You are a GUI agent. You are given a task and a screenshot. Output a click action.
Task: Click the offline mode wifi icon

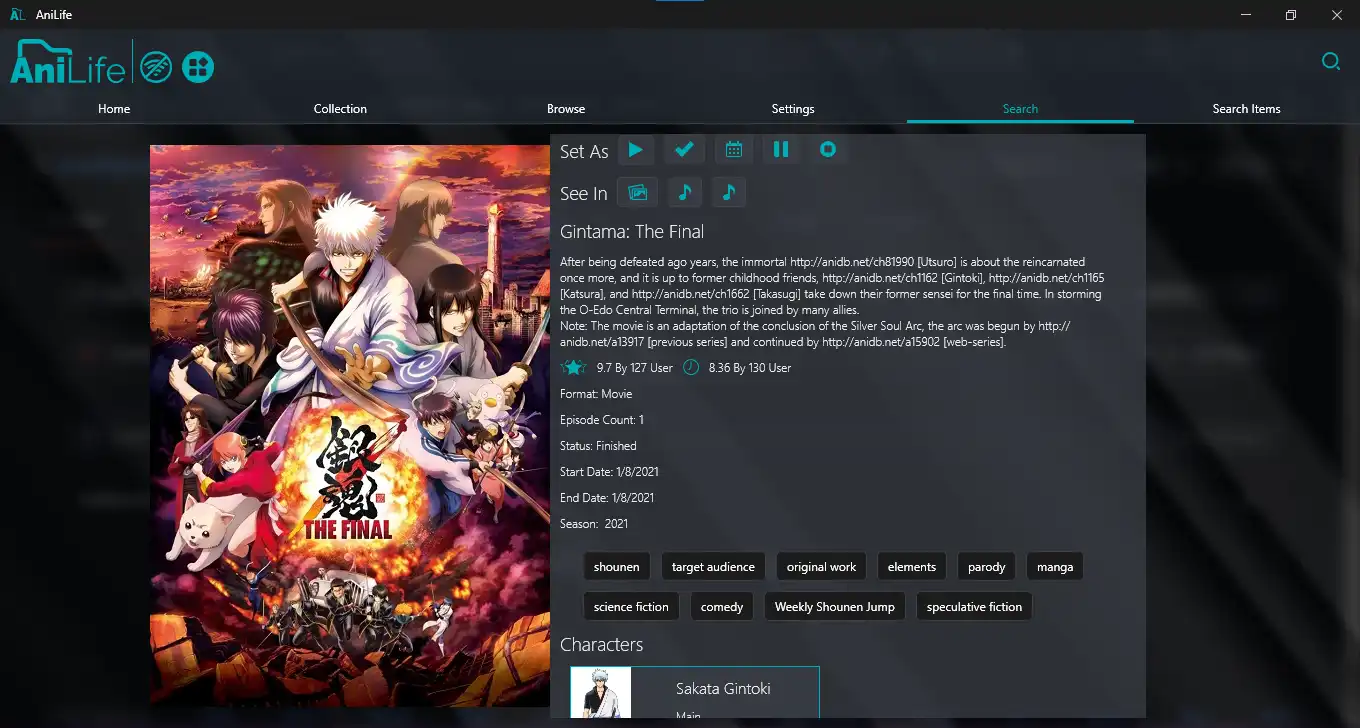(157, 67)
